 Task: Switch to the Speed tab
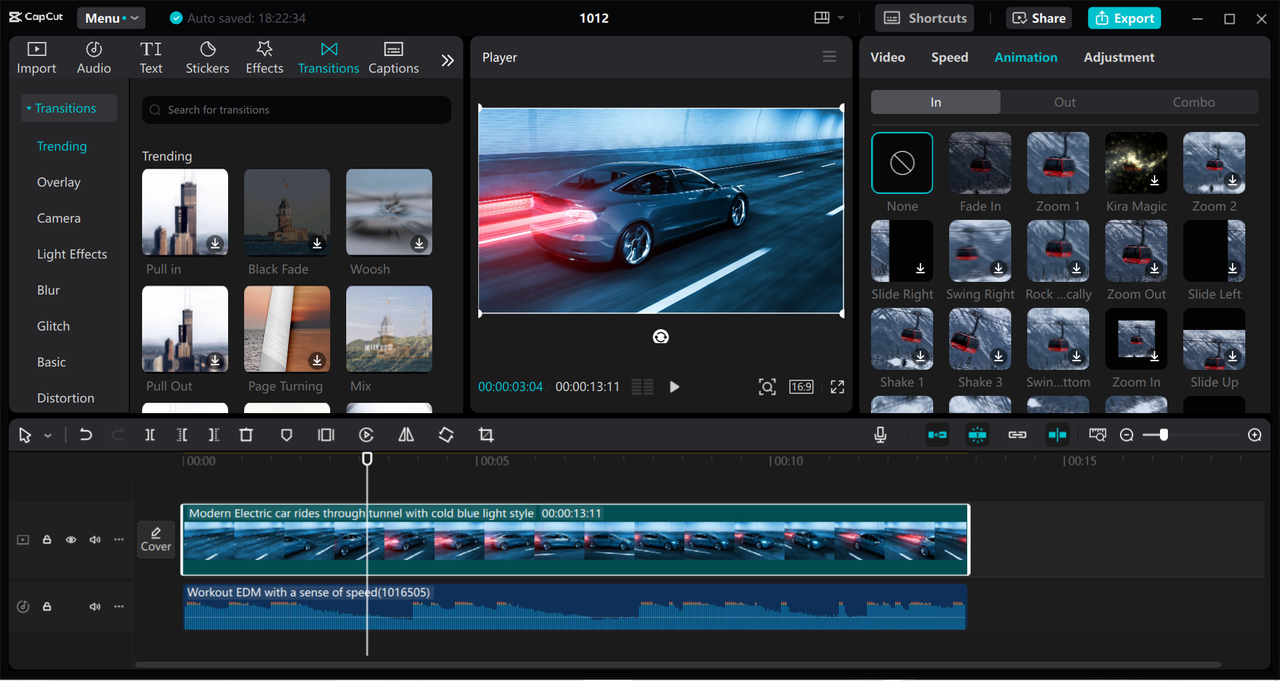pos(949,57)
